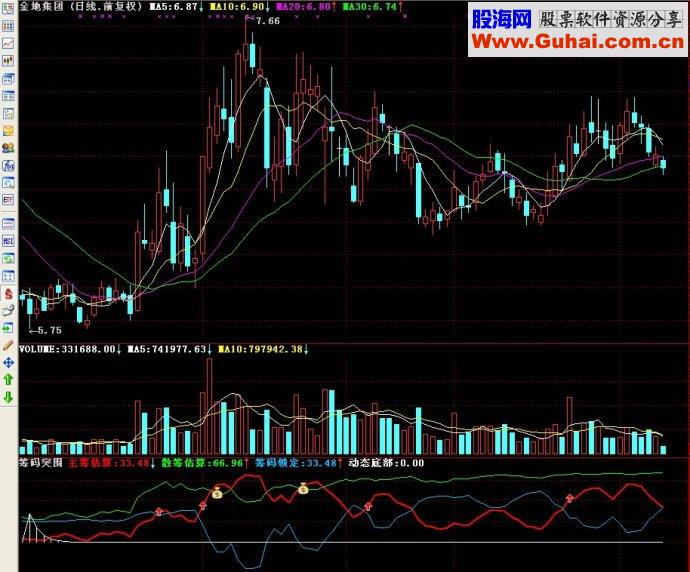Click the stock title 金地集团 (日线,前复权)
This screenshot has width=690, height=572.
81,7
